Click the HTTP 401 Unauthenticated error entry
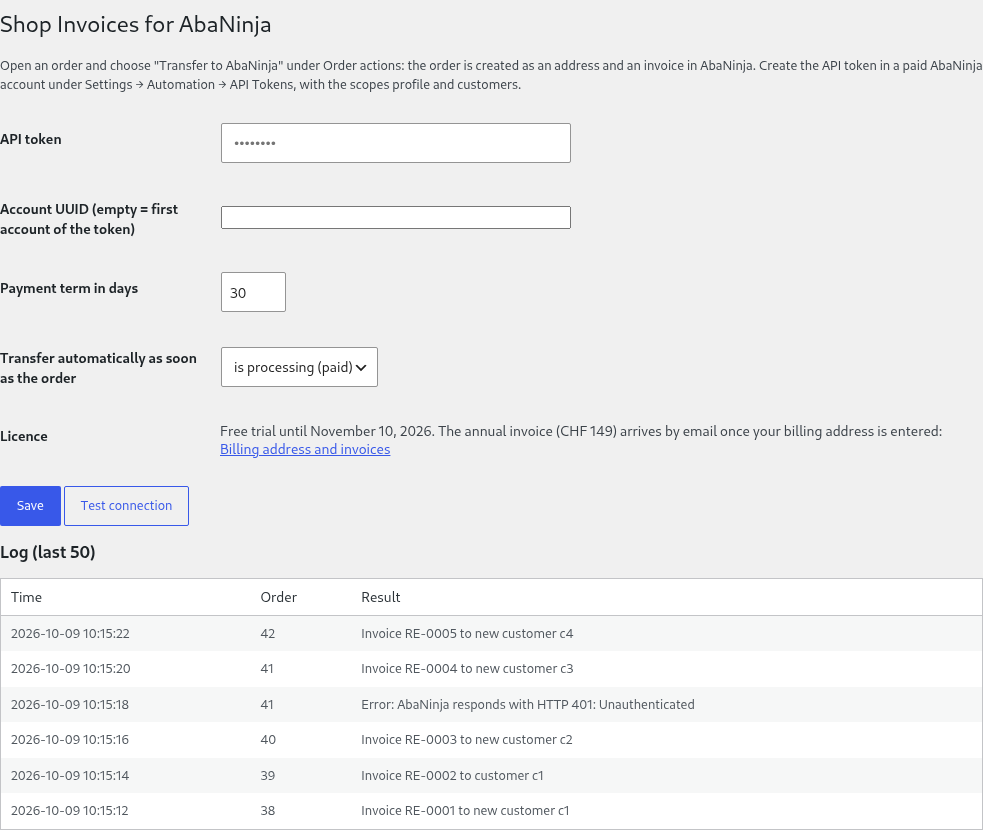 click(x=528, y=705)
